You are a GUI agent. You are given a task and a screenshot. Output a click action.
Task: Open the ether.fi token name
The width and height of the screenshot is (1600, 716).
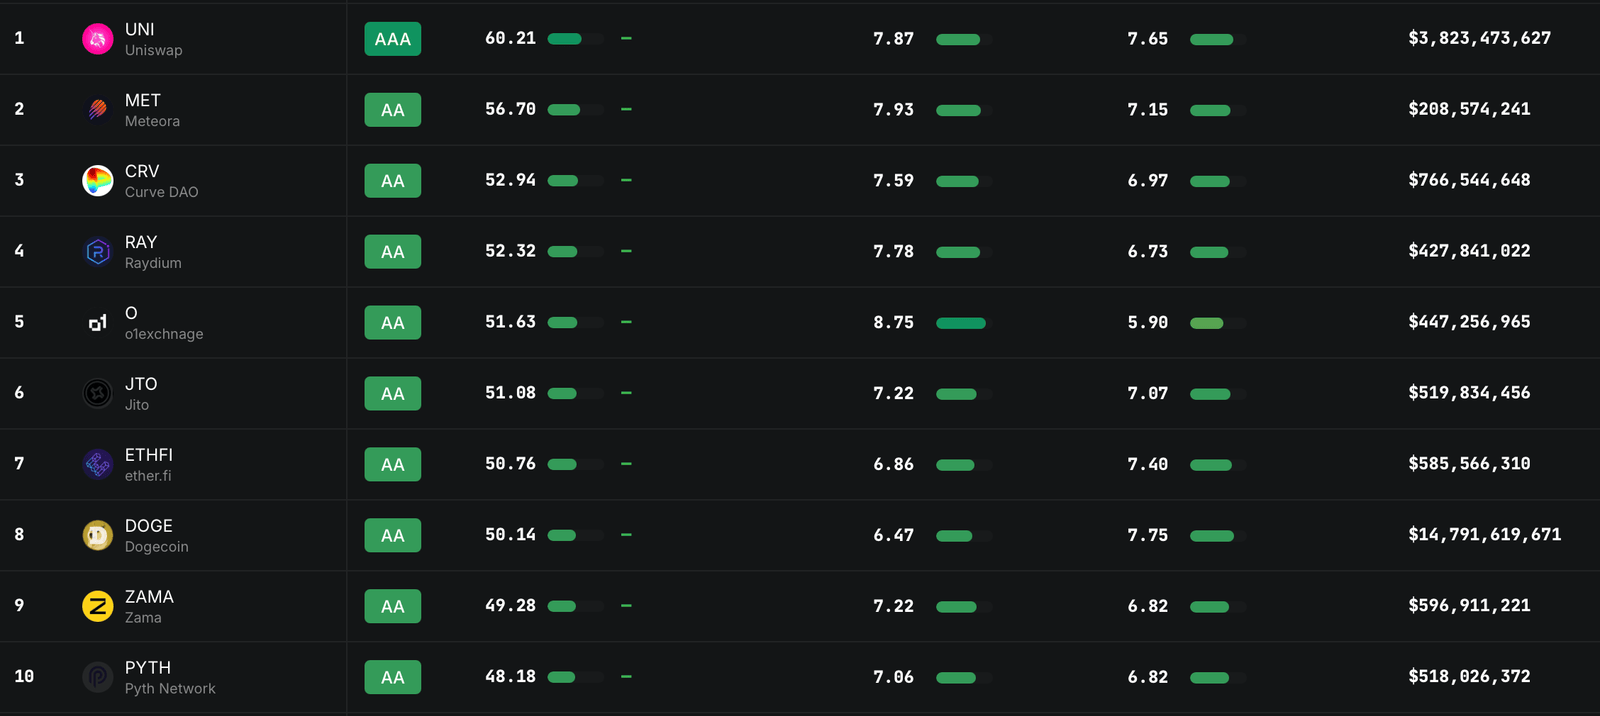point(148,476)
